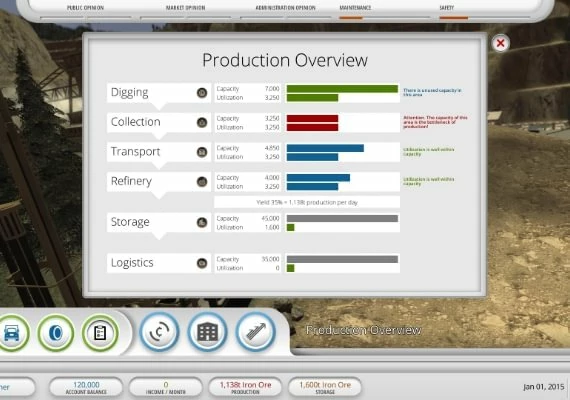Open the vehicles truck menu icon
The image size is (570, 400).
point(12,333)
